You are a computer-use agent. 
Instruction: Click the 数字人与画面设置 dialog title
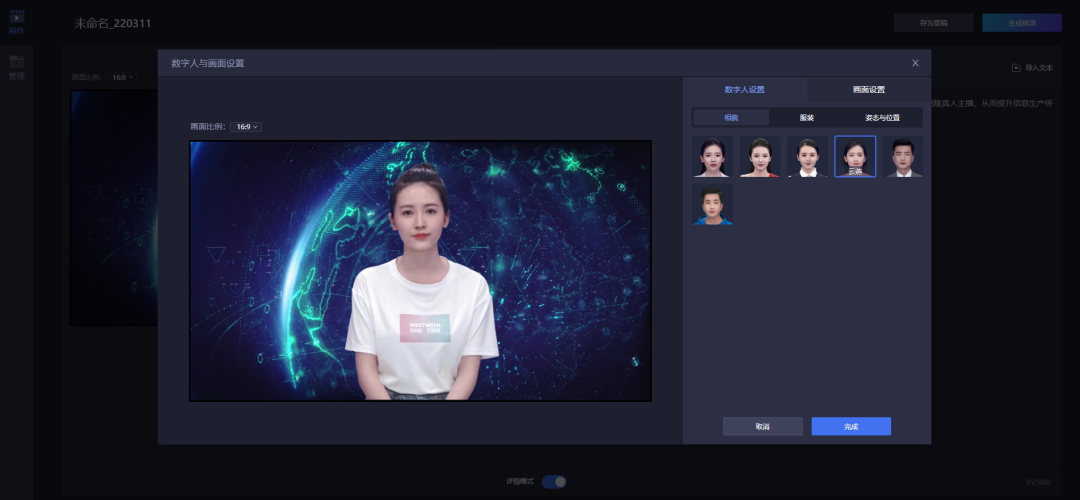point(207,63)
